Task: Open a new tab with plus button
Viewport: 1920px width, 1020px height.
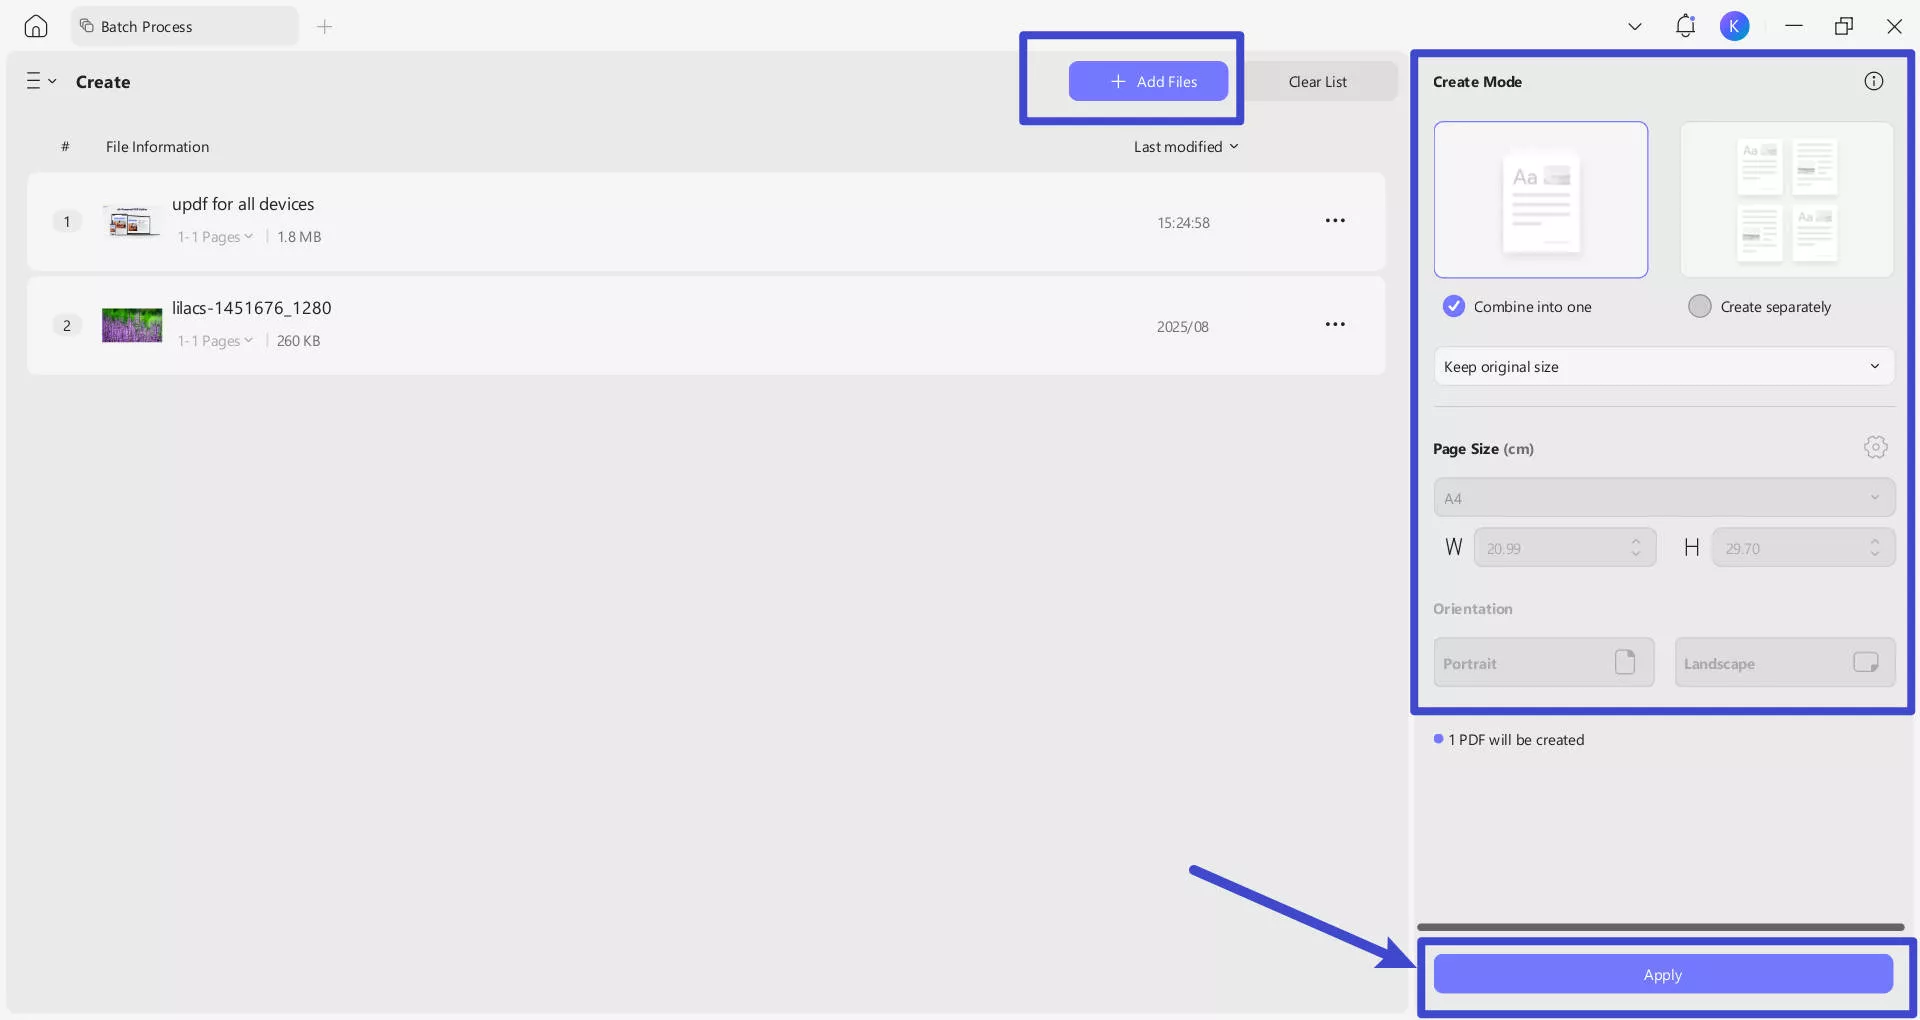Action: [x=324, y=27]
